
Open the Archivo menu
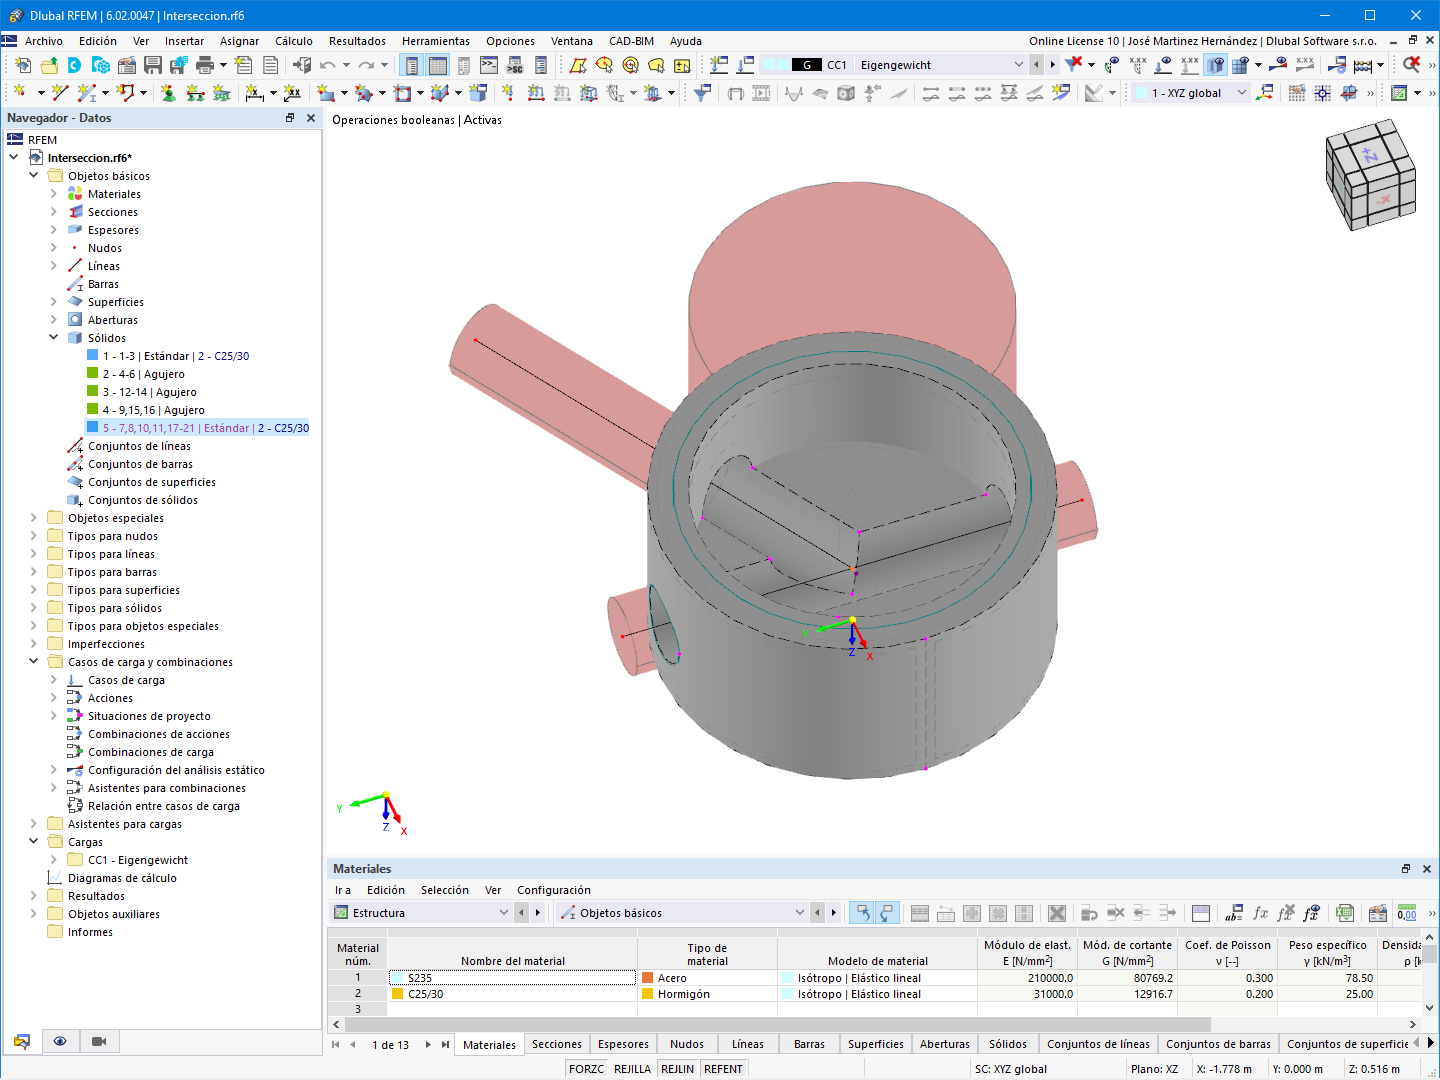click(44, 41)
